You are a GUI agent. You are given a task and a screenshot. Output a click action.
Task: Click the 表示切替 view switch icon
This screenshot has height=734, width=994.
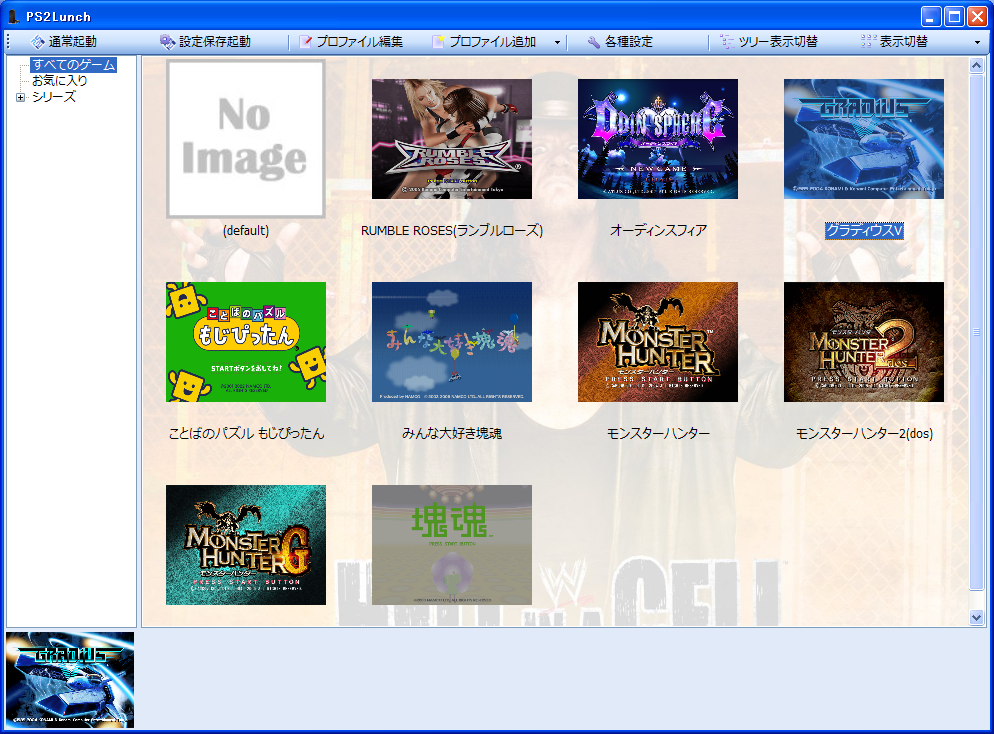pos(868,42)
